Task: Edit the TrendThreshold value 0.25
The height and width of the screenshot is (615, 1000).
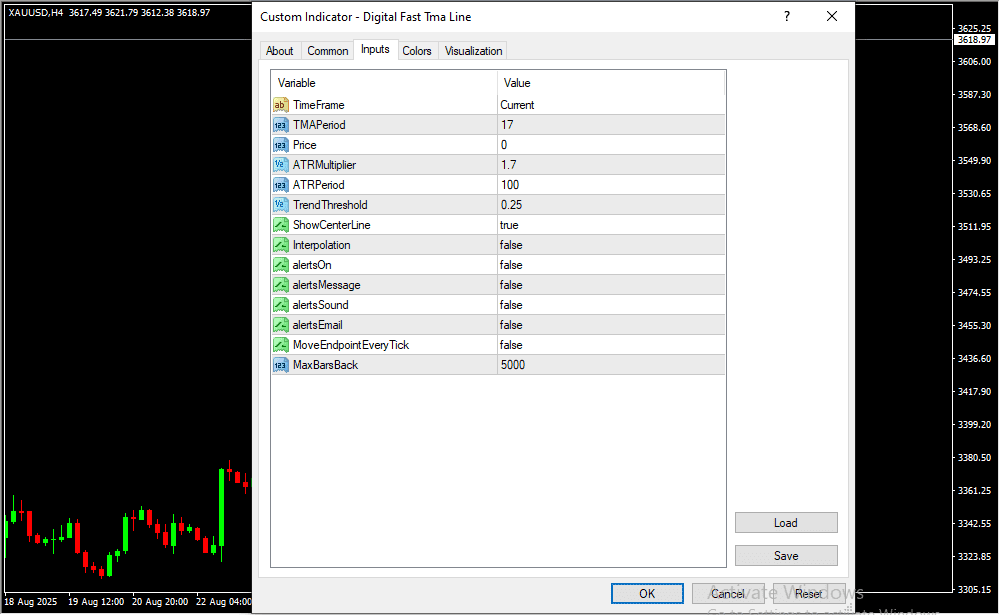Action: (611, 205)
